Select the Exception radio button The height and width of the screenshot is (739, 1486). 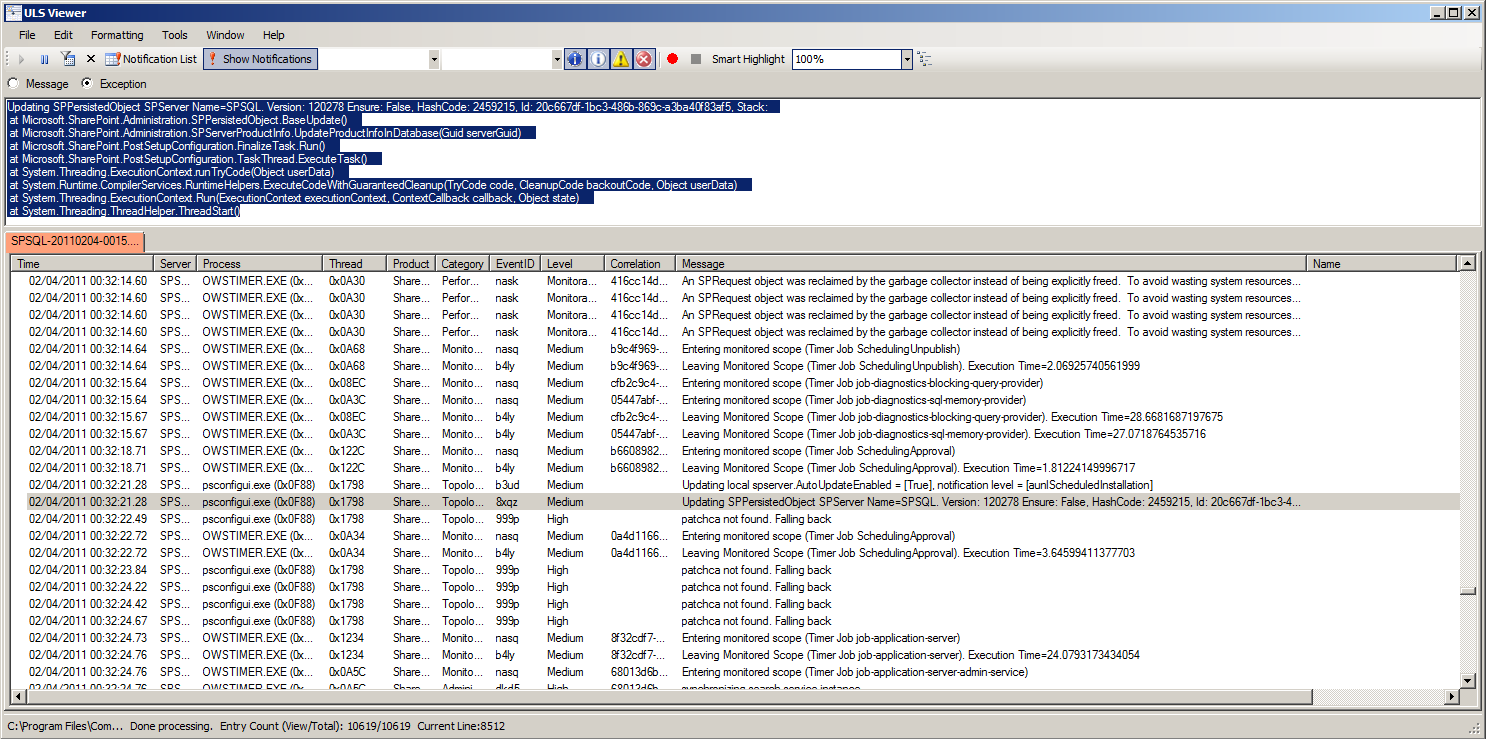87,84
